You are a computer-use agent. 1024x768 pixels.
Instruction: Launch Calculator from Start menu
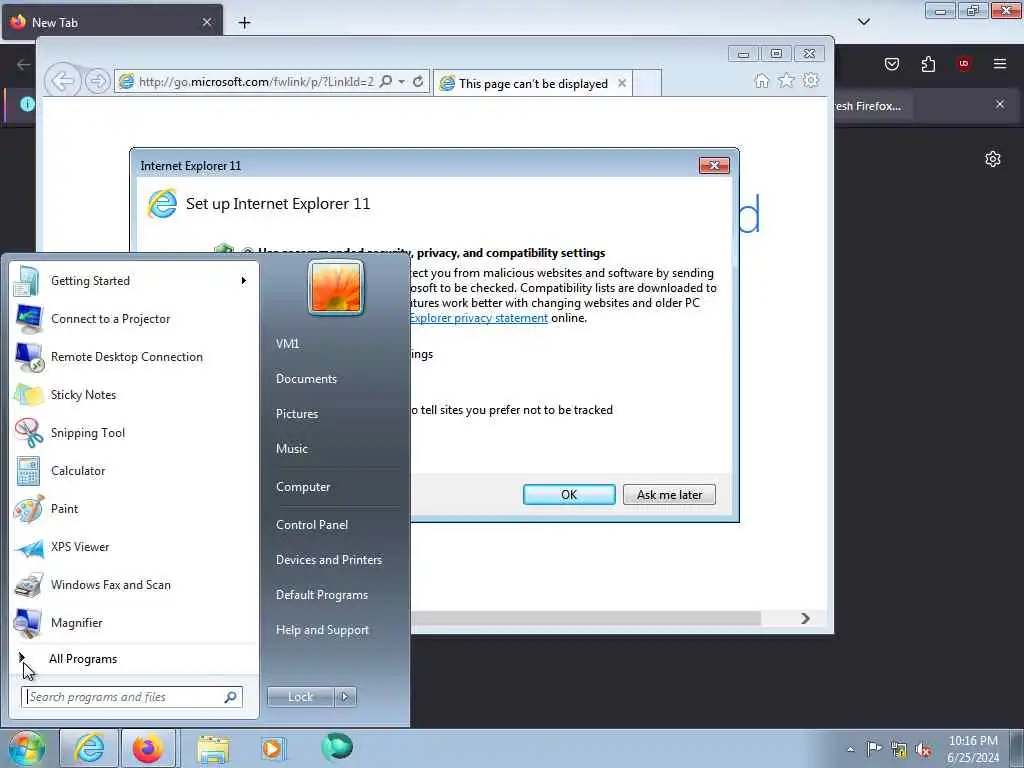pyautogui.click(x=134, y=471)
